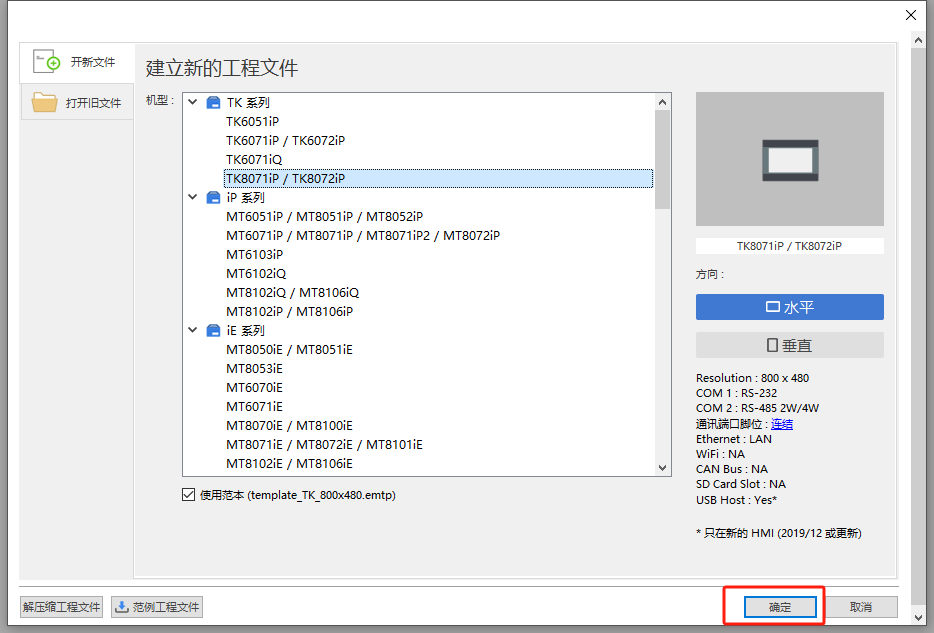The width and height of the screenshot is (934, 633).
Task: Select 垂直 vertical orientation
Action: (789, 345)
